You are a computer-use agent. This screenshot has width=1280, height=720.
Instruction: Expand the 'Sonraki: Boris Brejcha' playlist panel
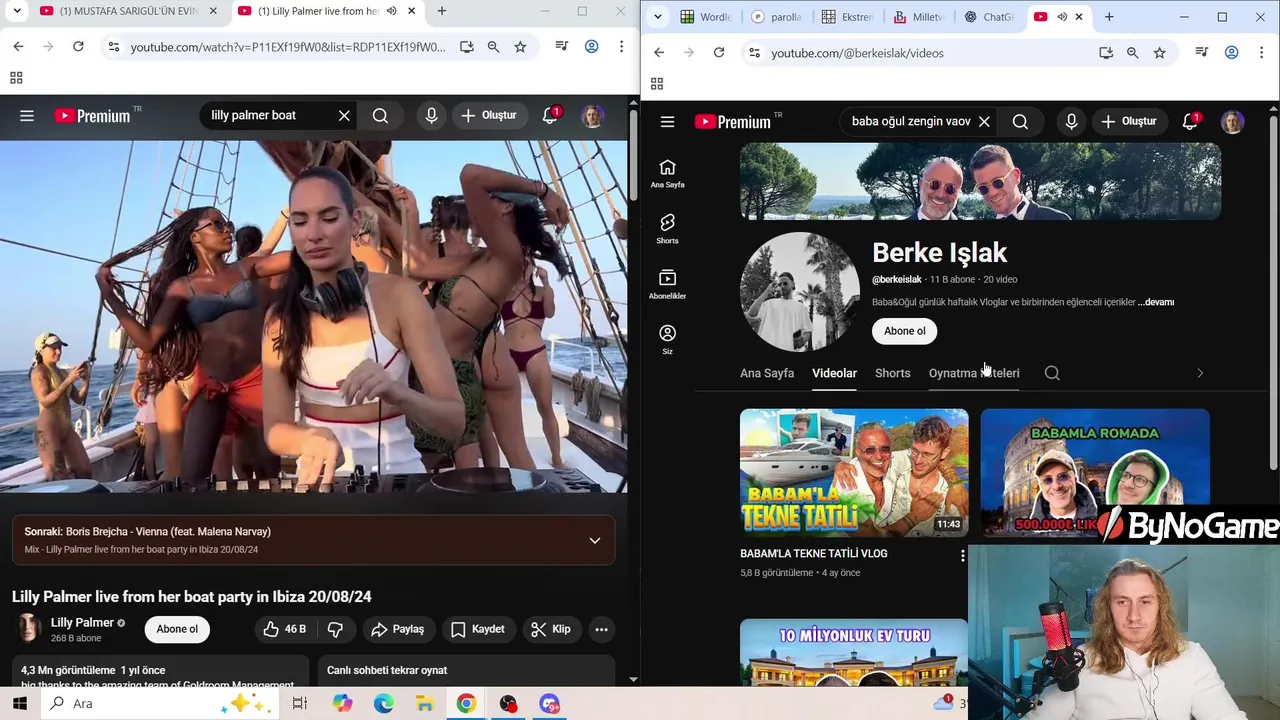(x=595, y=541)
